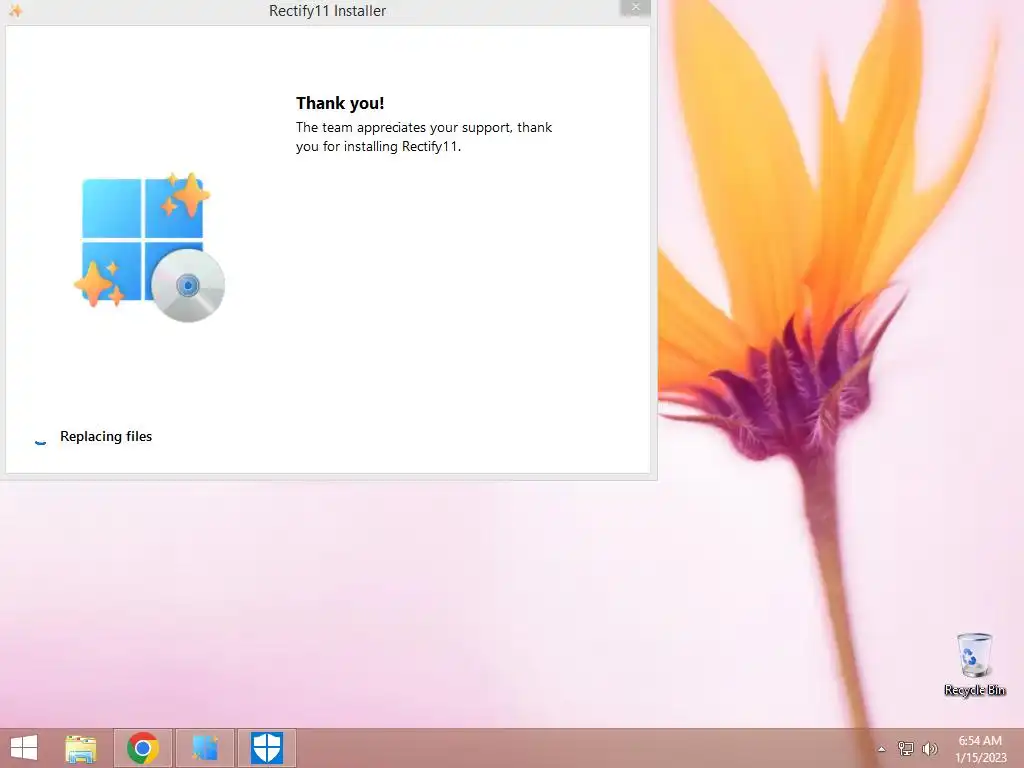
Task: Click the 'Rectify11 Installer' window title
Action: coord(327,10)
